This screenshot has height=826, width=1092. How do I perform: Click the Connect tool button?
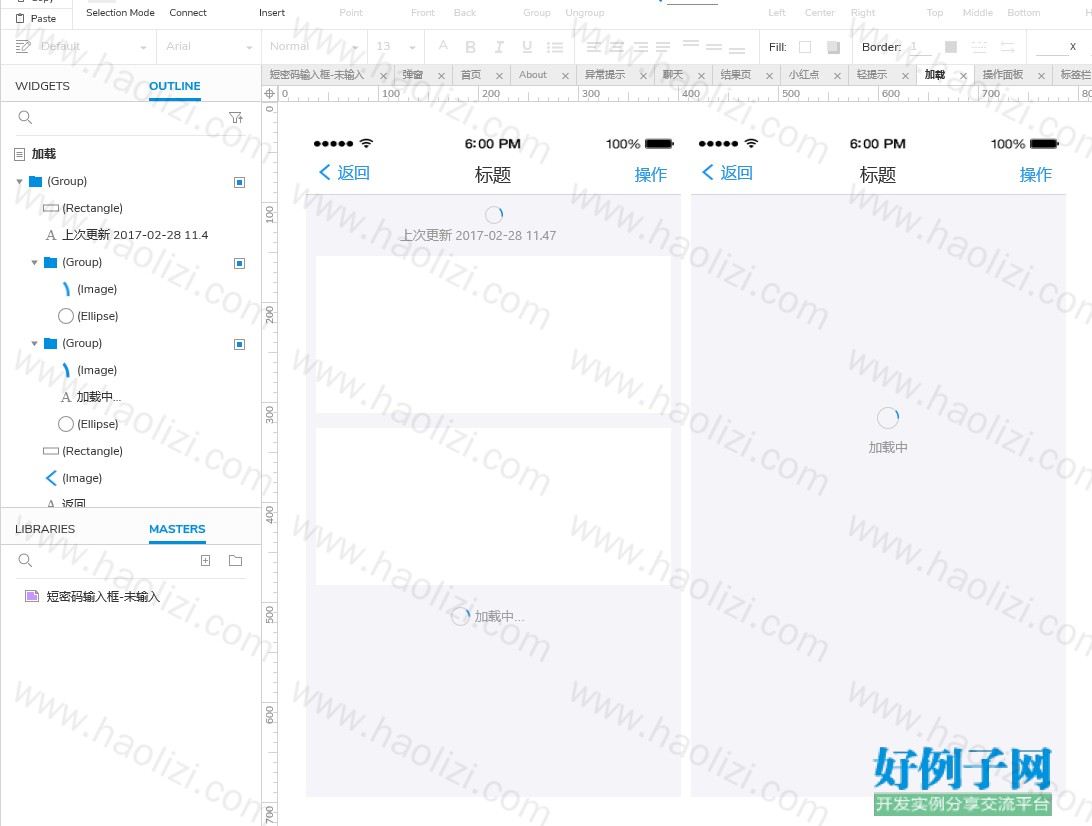click(x=188, y=13)
